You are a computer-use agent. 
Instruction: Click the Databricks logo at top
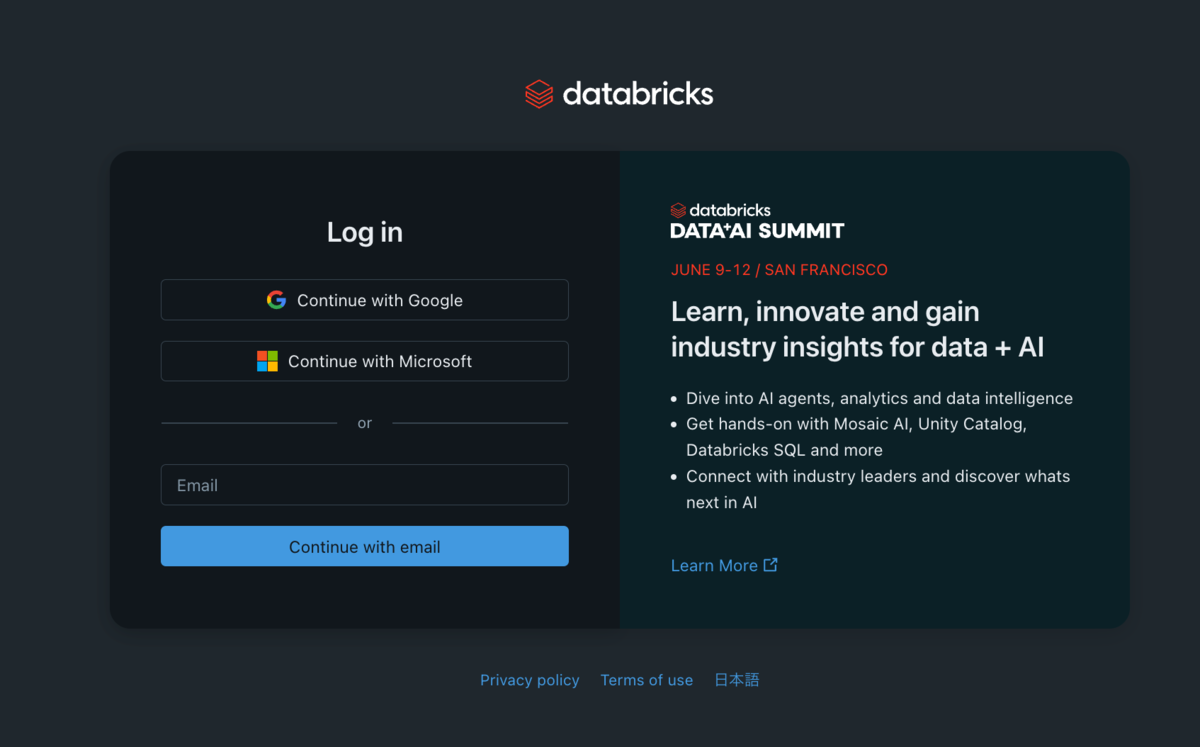pyautogui.click(x=619, y=94)
